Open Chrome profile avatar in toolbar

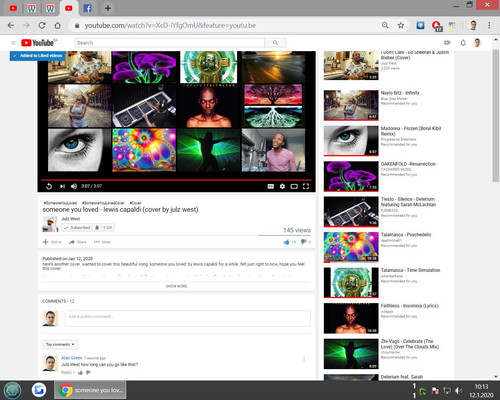tap(473, 25)
